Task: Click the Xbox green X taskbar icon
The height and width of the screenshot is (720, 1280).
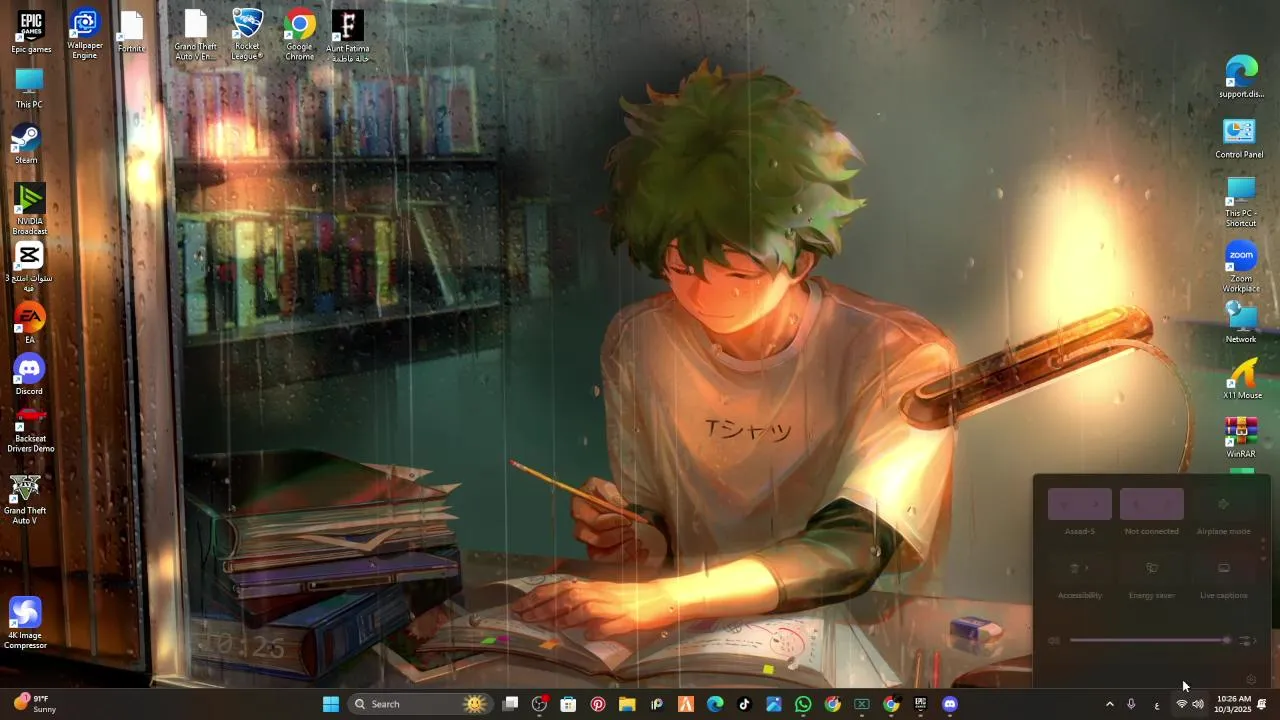Action: (861, 704)
